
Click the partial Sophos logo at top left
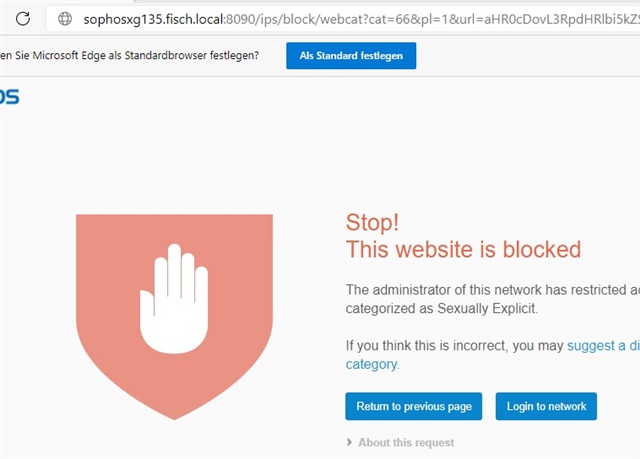pos(9,97)
